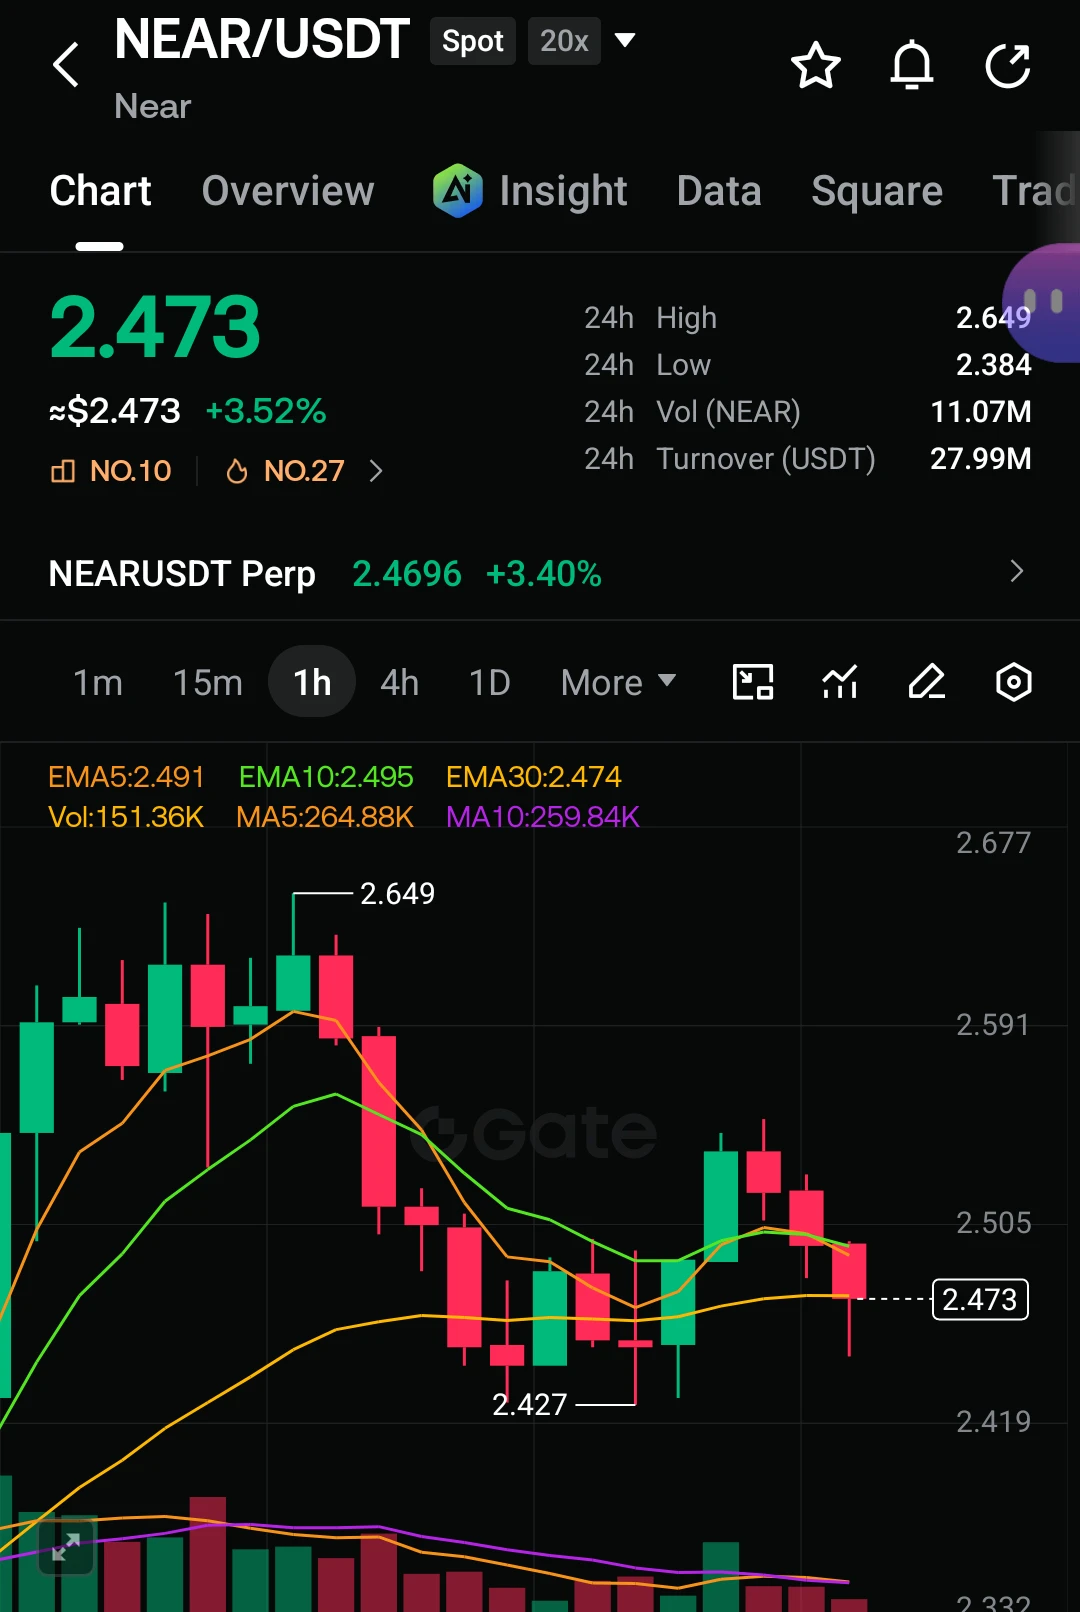Tap the AI Insight icon
Viewport: 1080px width, 1612px height.
[x=458, y=190]
